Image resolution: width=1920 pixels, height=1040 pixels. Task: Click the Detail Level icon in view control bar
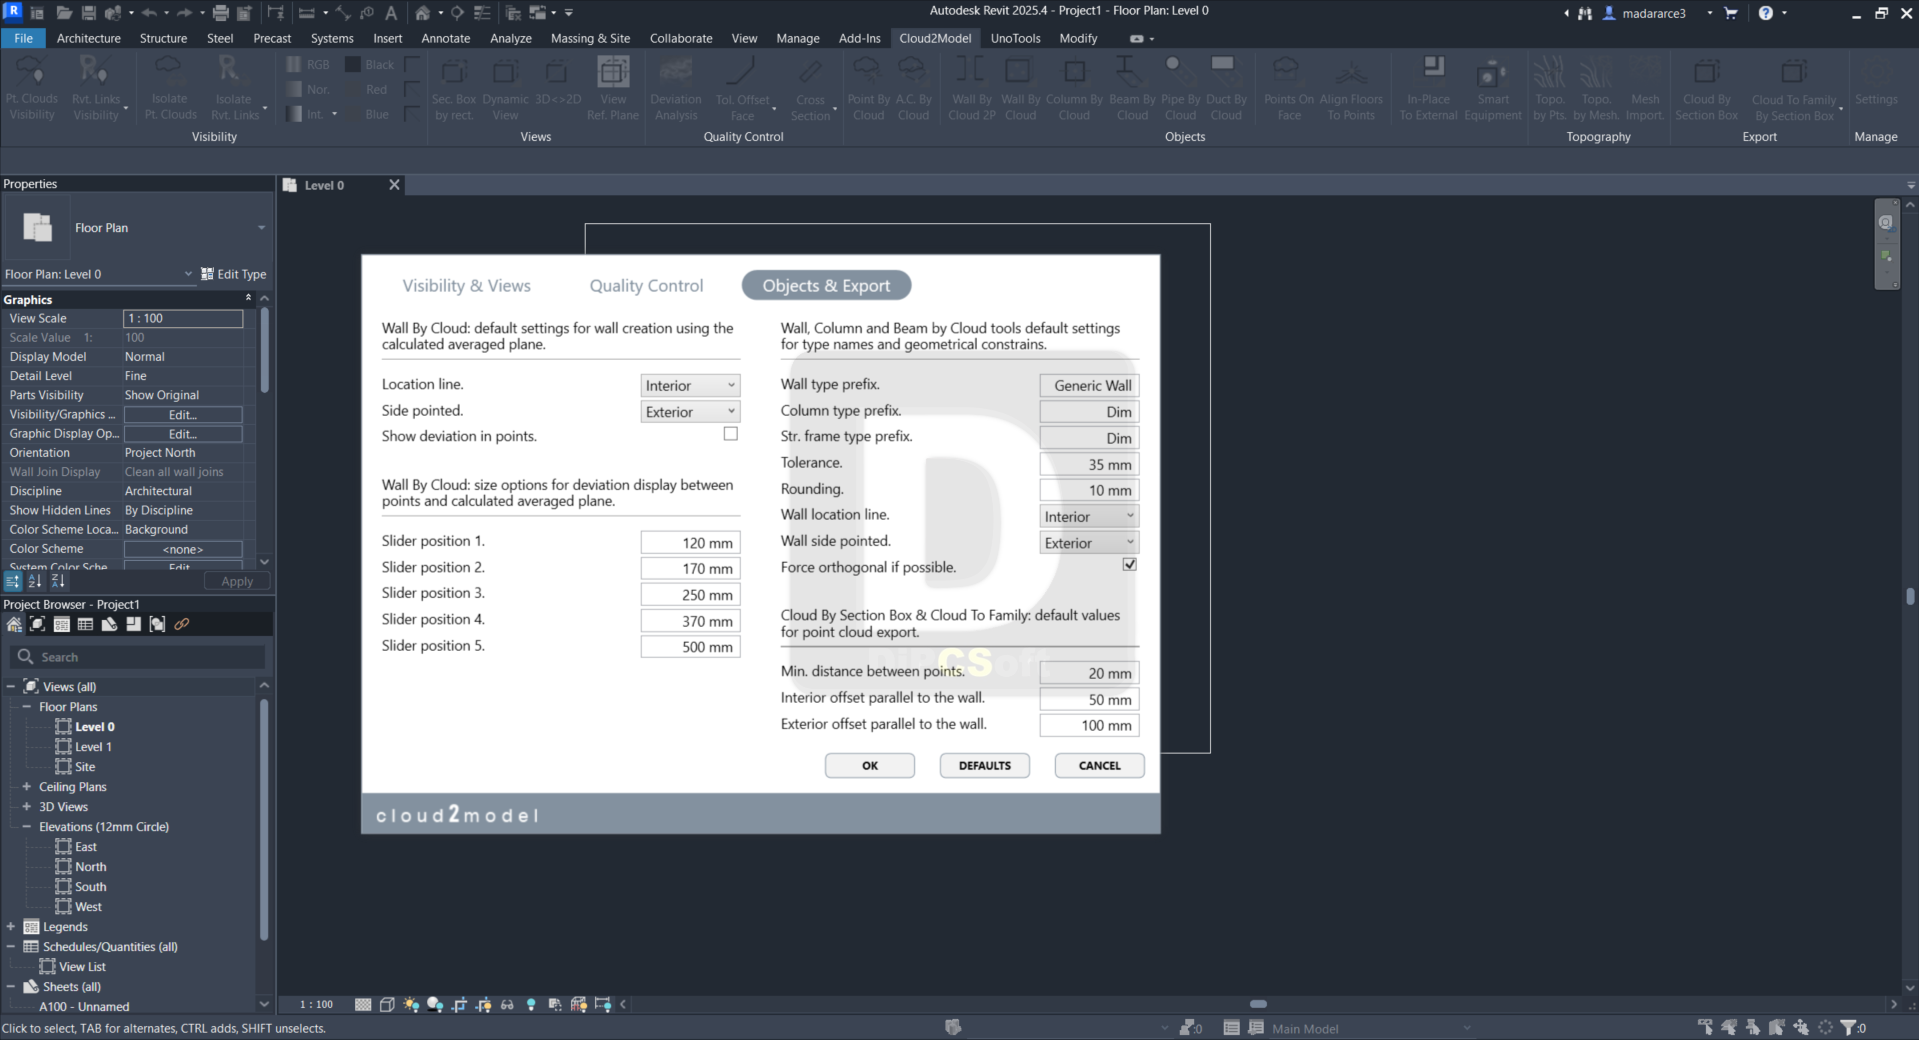pyautogui.click(x=363, y=1004)
